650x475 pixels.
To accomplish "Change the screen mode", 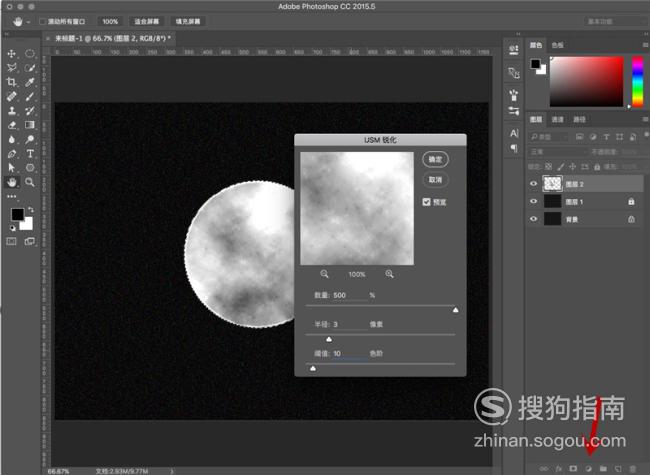I will (x=29, y=241).
